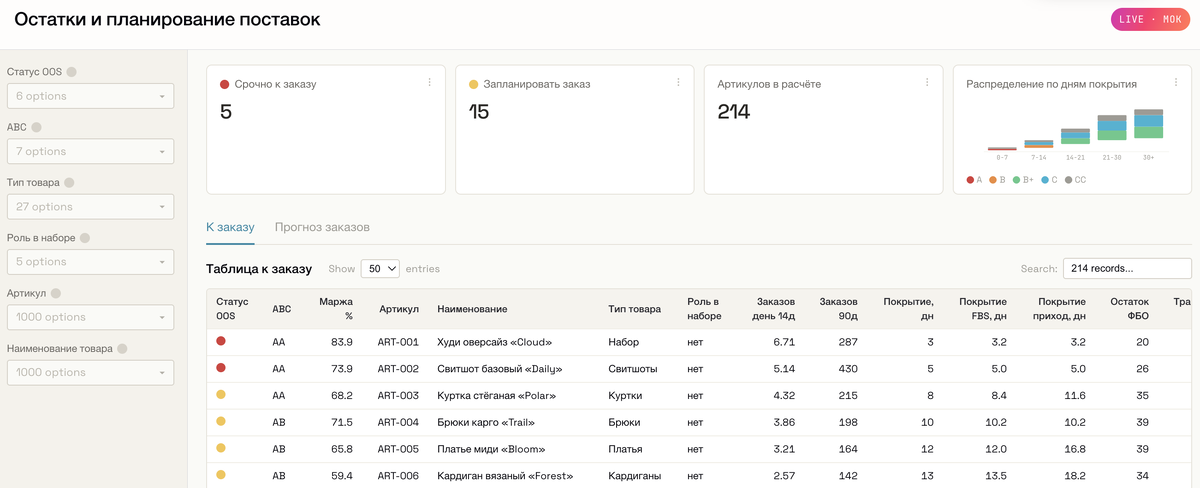
Task: Focus the table Search input field
Action: 1127,268
